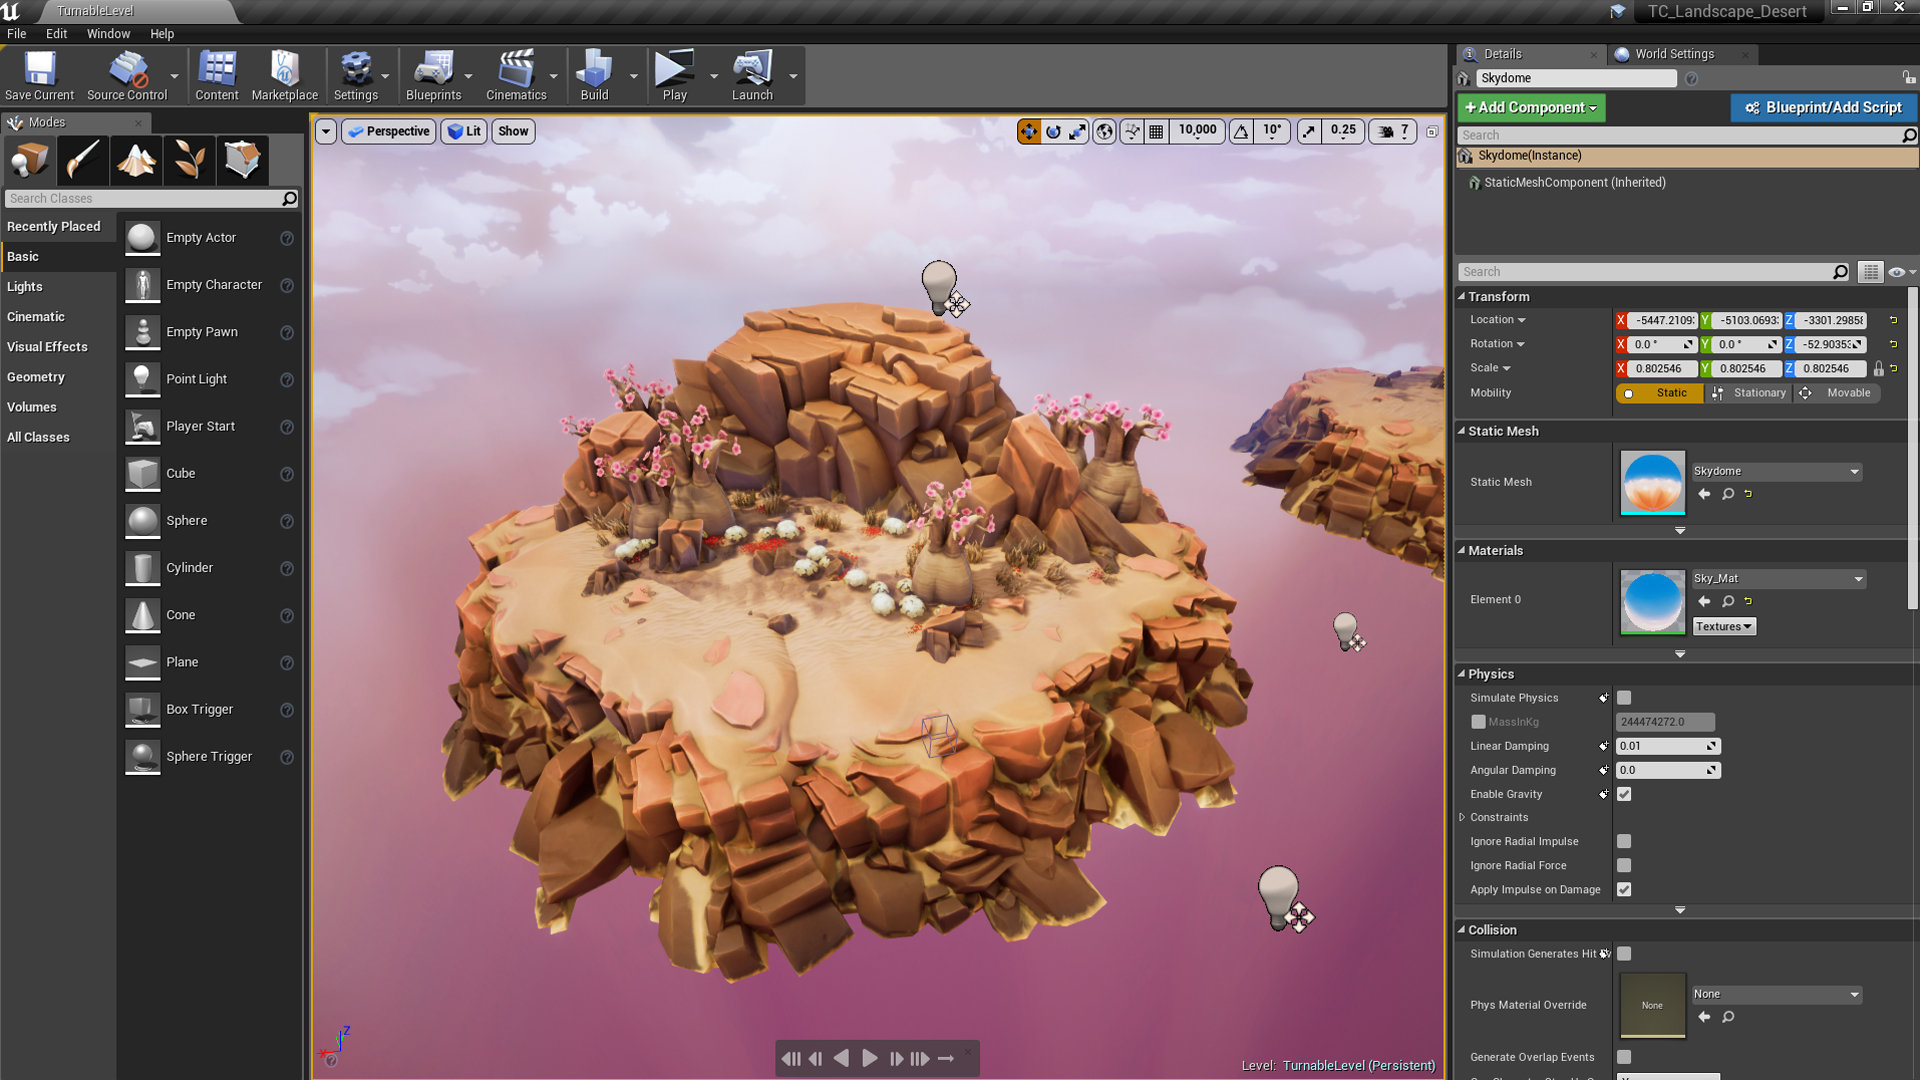The image size is (1920, 1080).
Task: Open the Window menu
Action: click(x=108, y=33)
